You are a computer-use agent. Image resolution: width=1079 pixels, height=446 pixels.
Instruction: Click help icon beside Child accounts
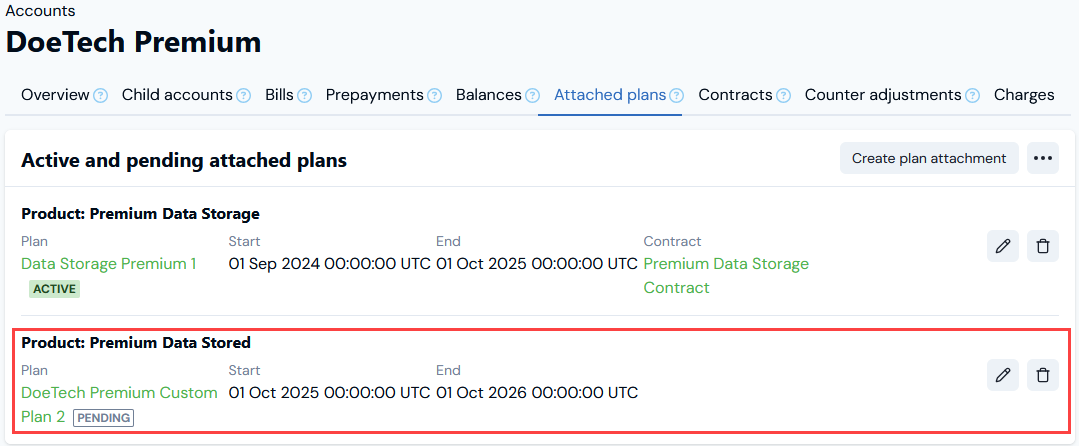[244, 96]
